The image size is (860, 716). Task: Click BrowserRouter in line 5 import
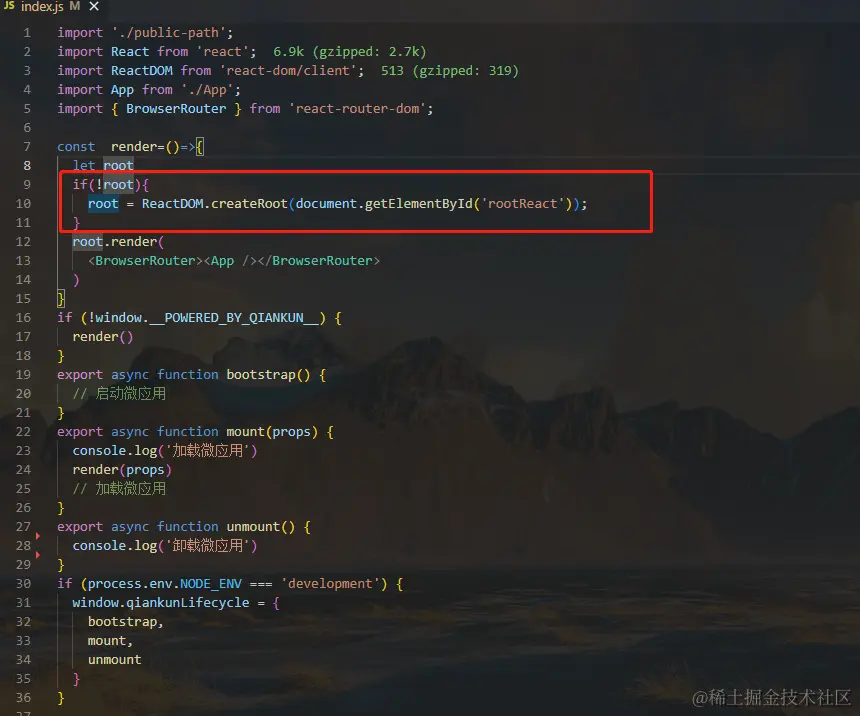(x=176, y=109)
